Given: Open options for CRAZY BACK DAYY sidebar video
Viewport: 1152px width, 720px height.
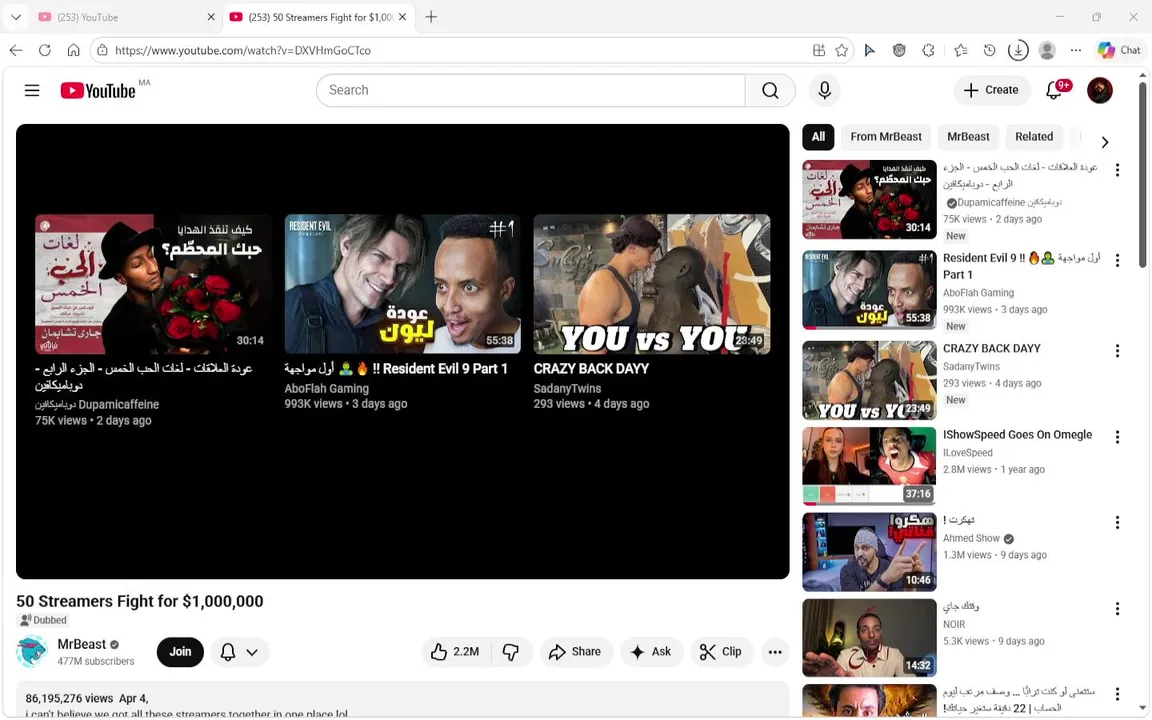Looking at the screenshot, I should point(1117,350).
